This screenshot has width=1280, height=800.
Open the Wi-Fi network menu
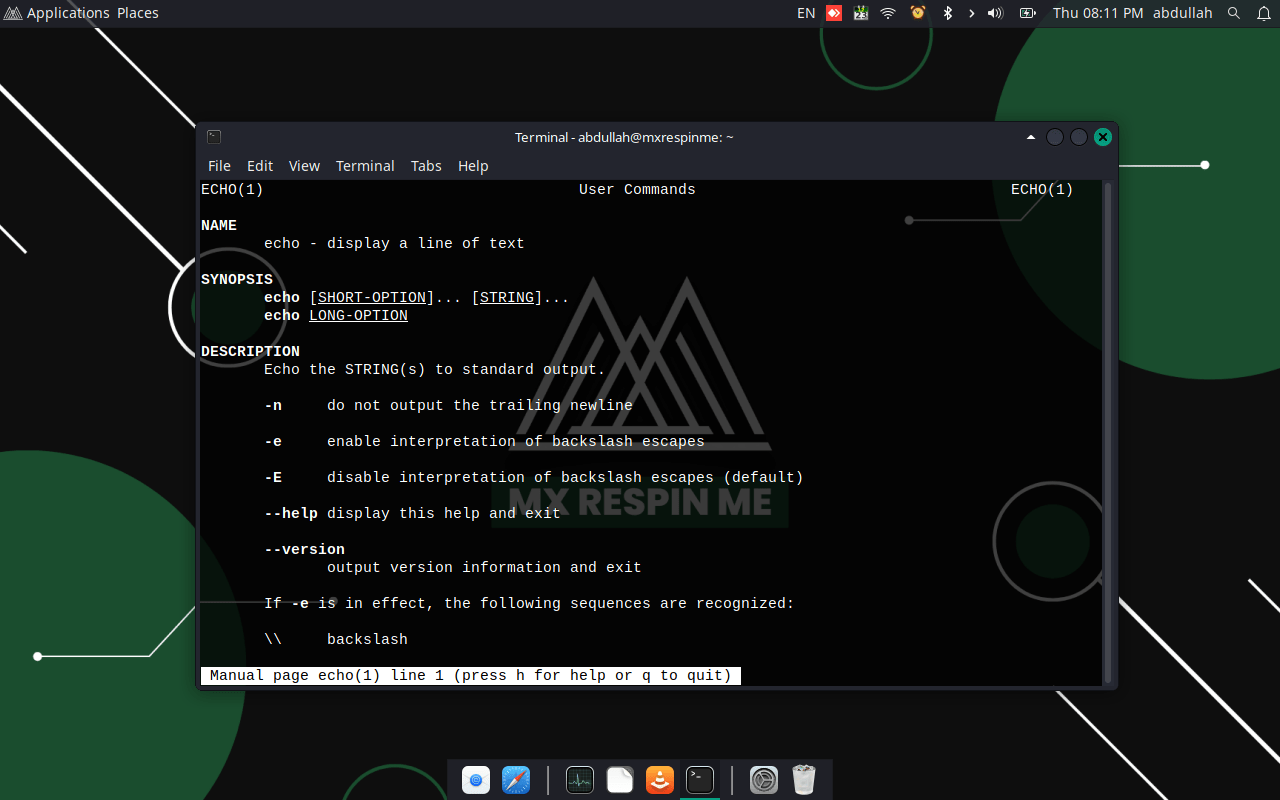point(888,13)
